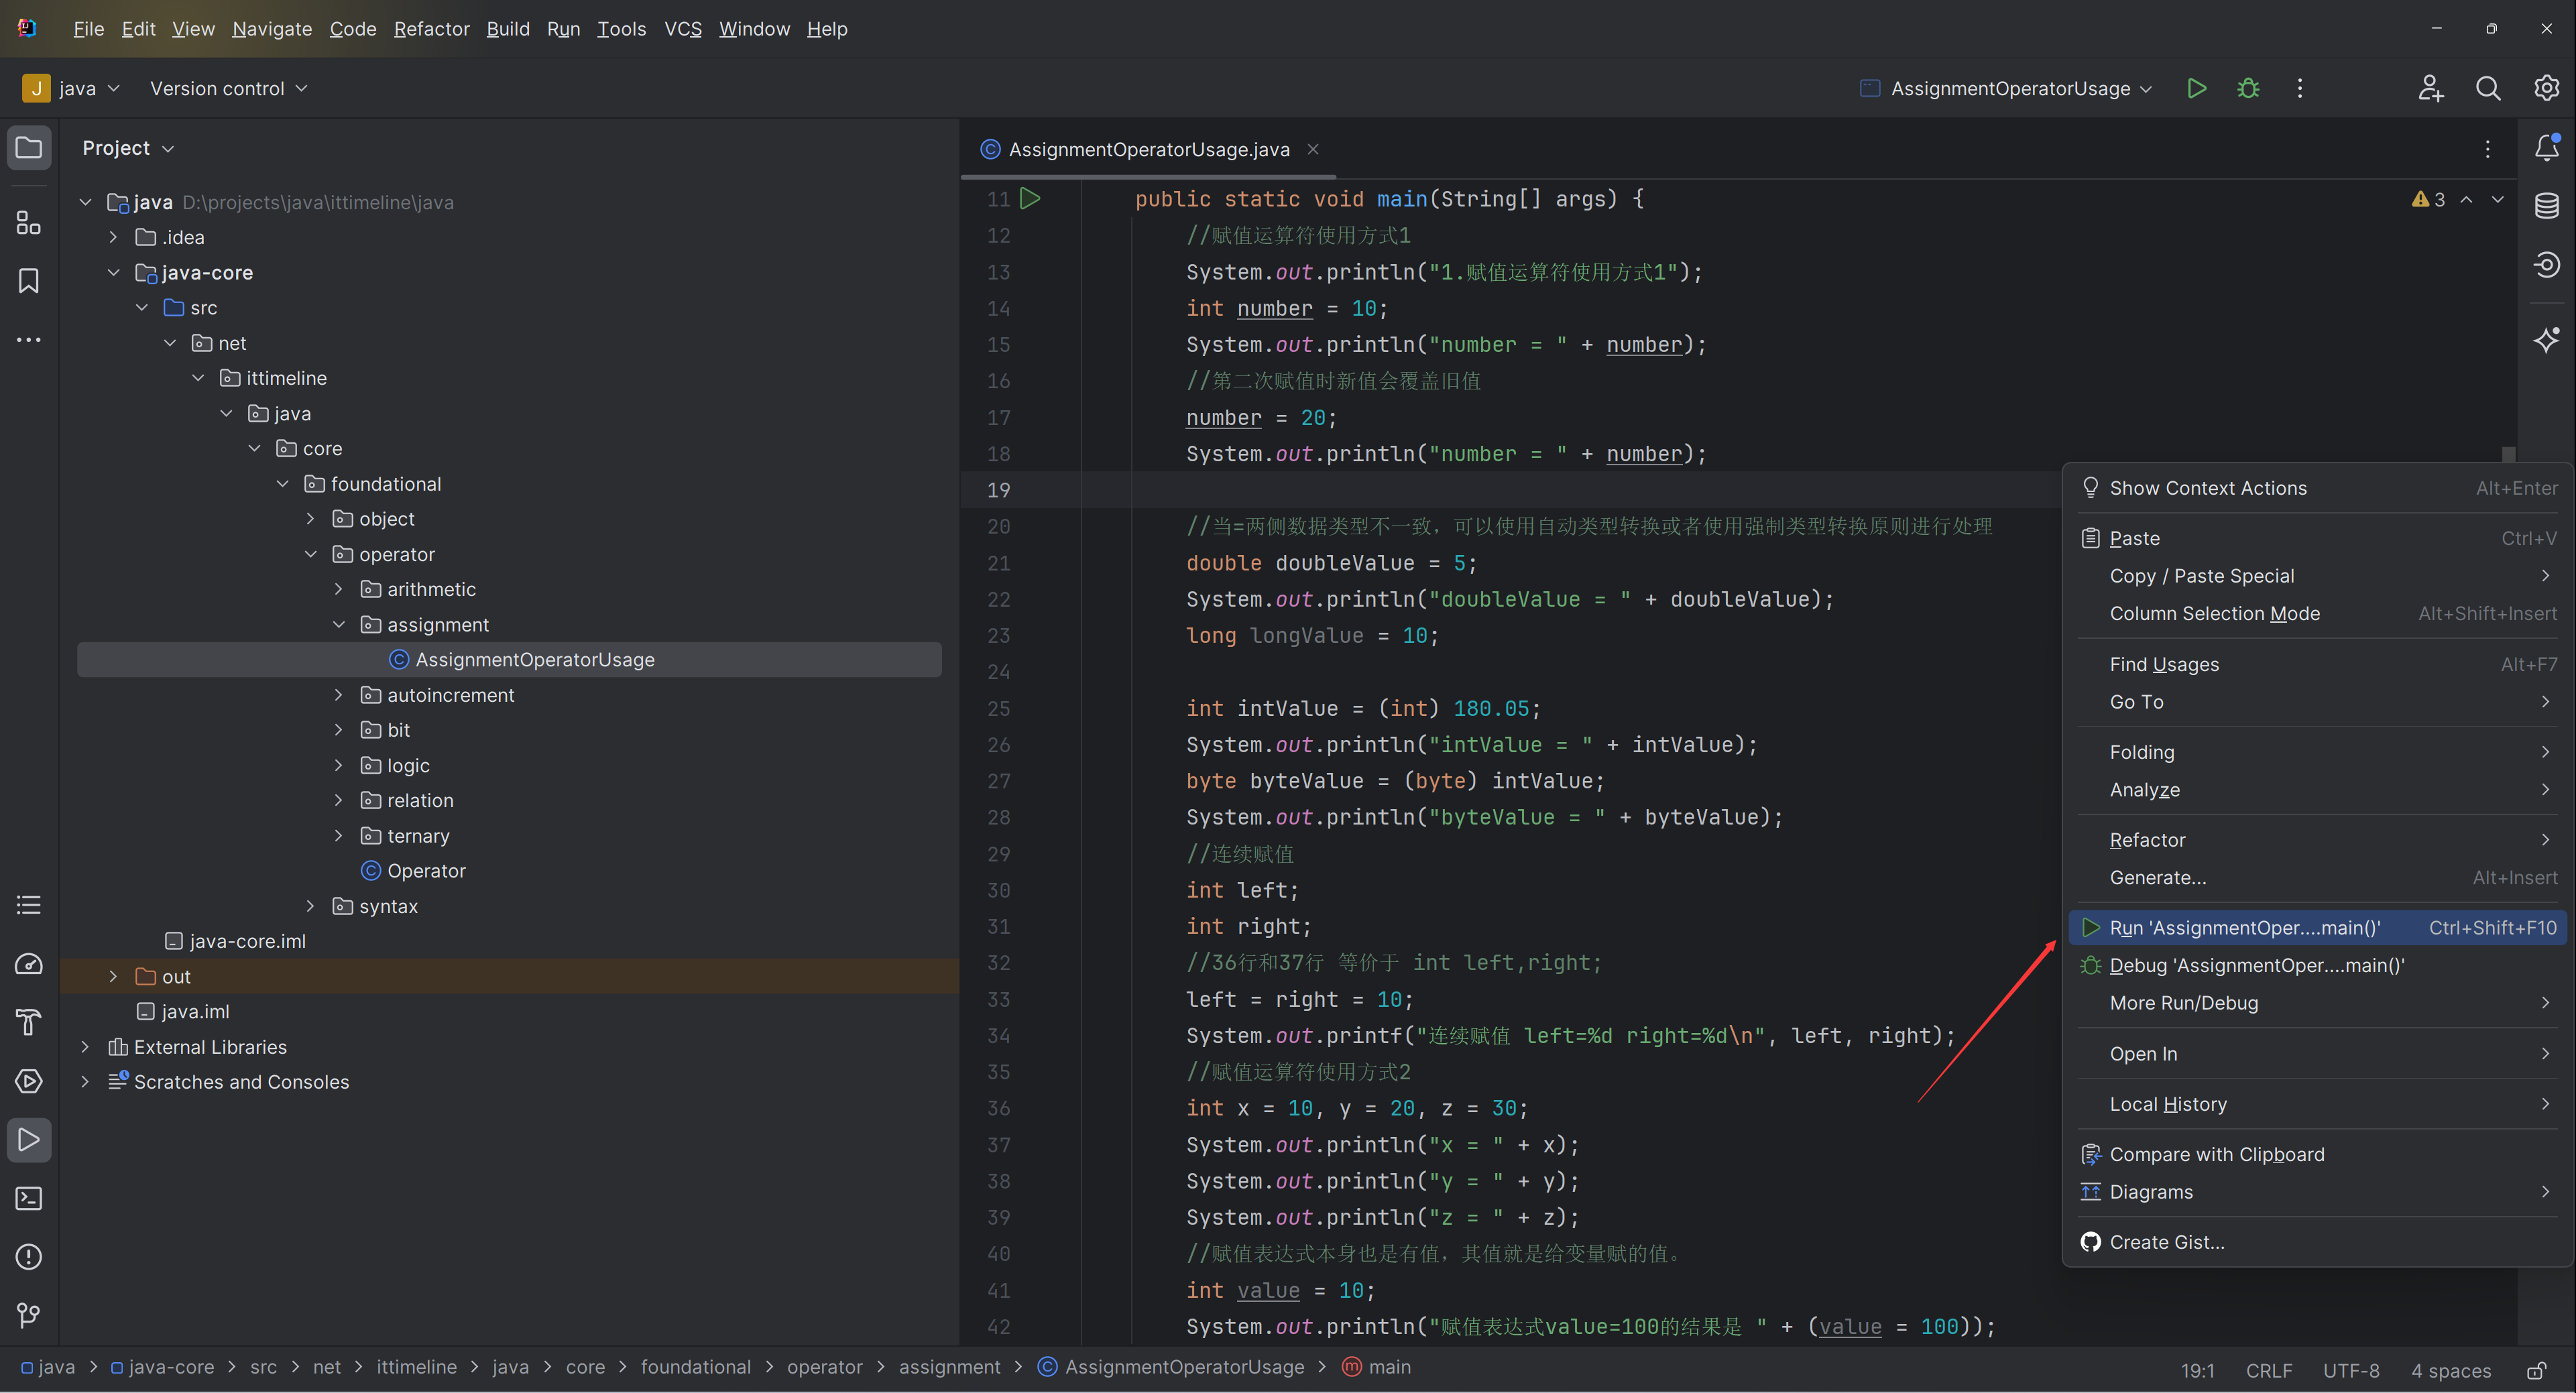2576x1393 pixels.
Task: Open the More Actions menu beside Debug
Action: click(x=2300, y=88)
